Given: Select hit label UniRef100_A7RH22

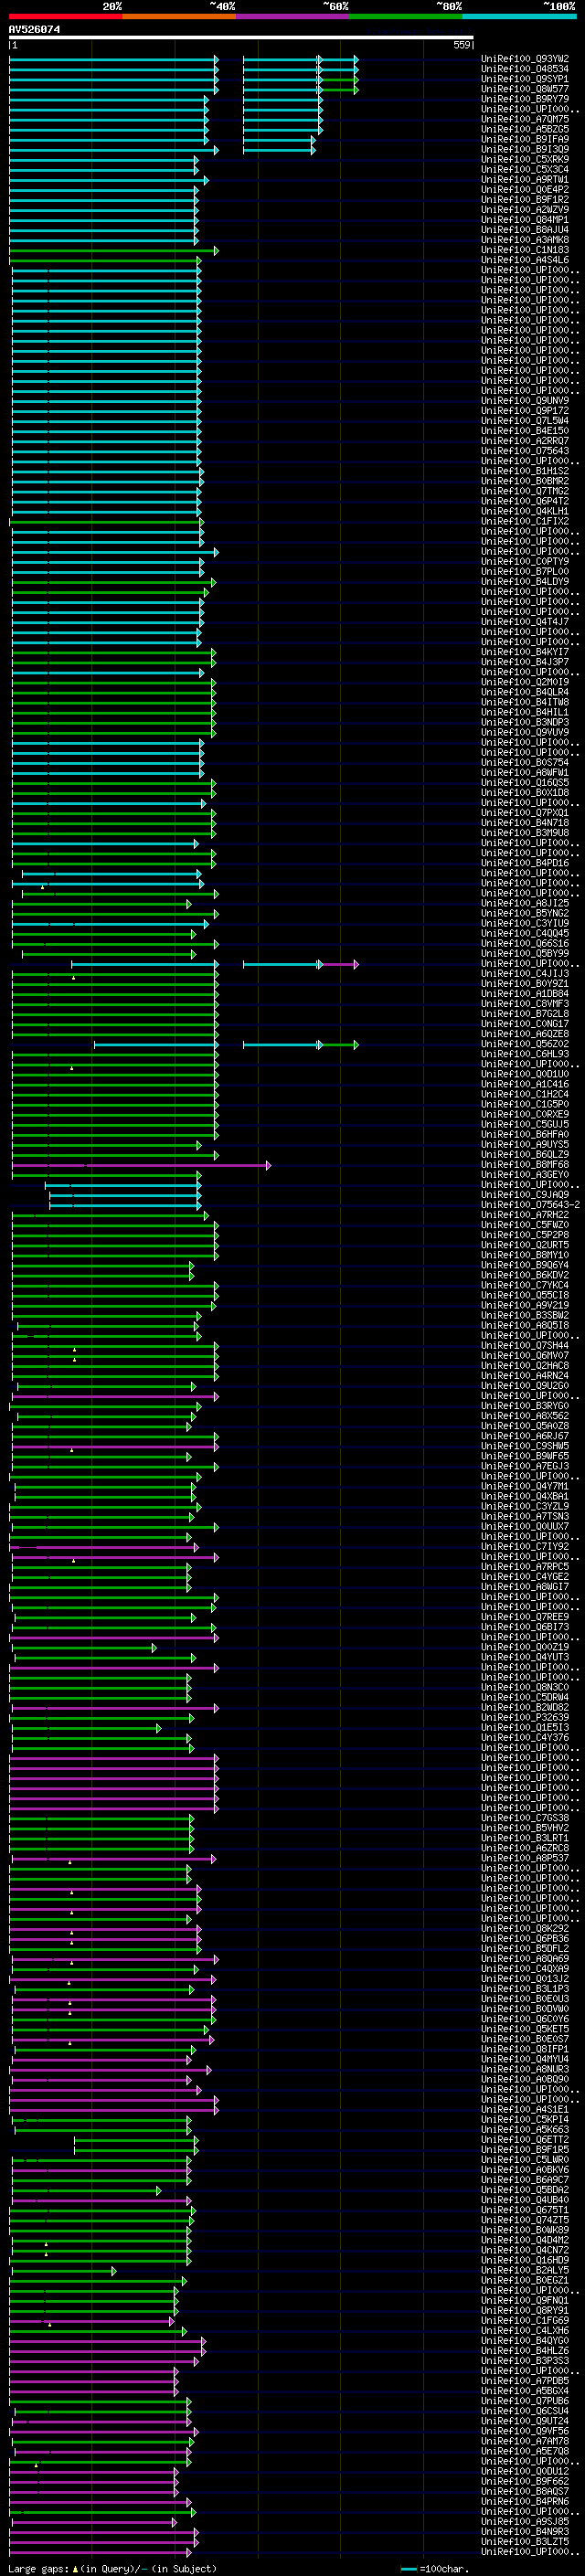Looking at the screenshot, I should coord(525,1215).
